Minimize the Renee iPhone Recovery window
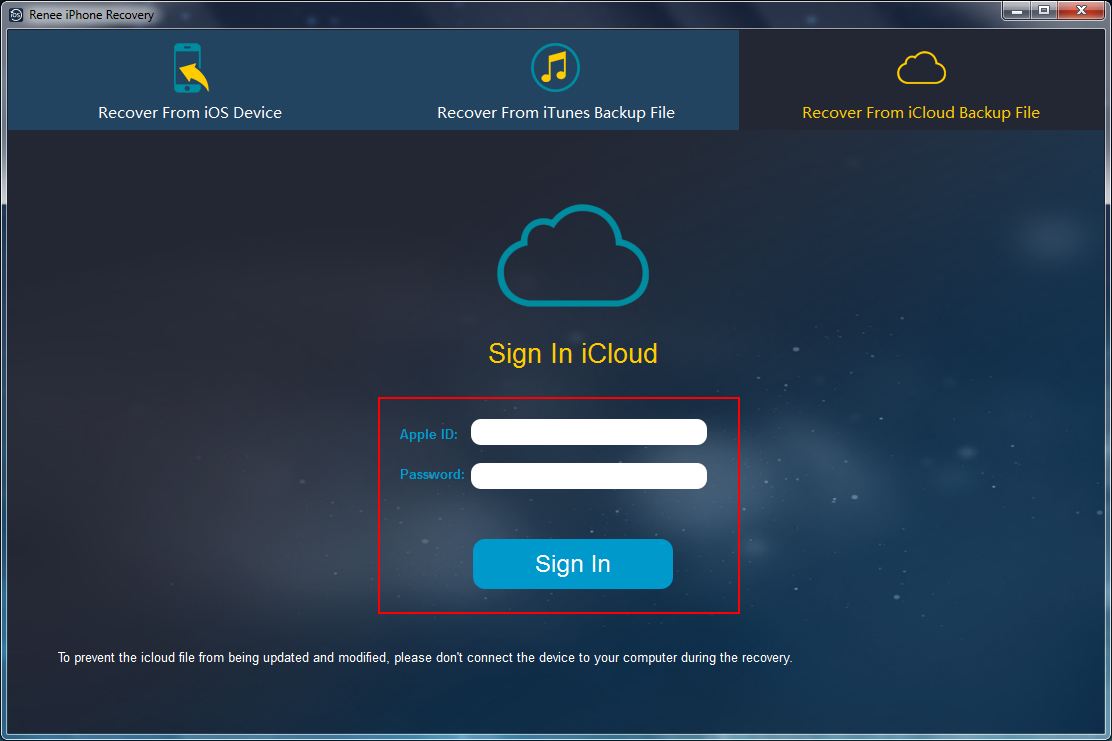The width and height of the screenshot is (1112, 741). point(1018,10)
